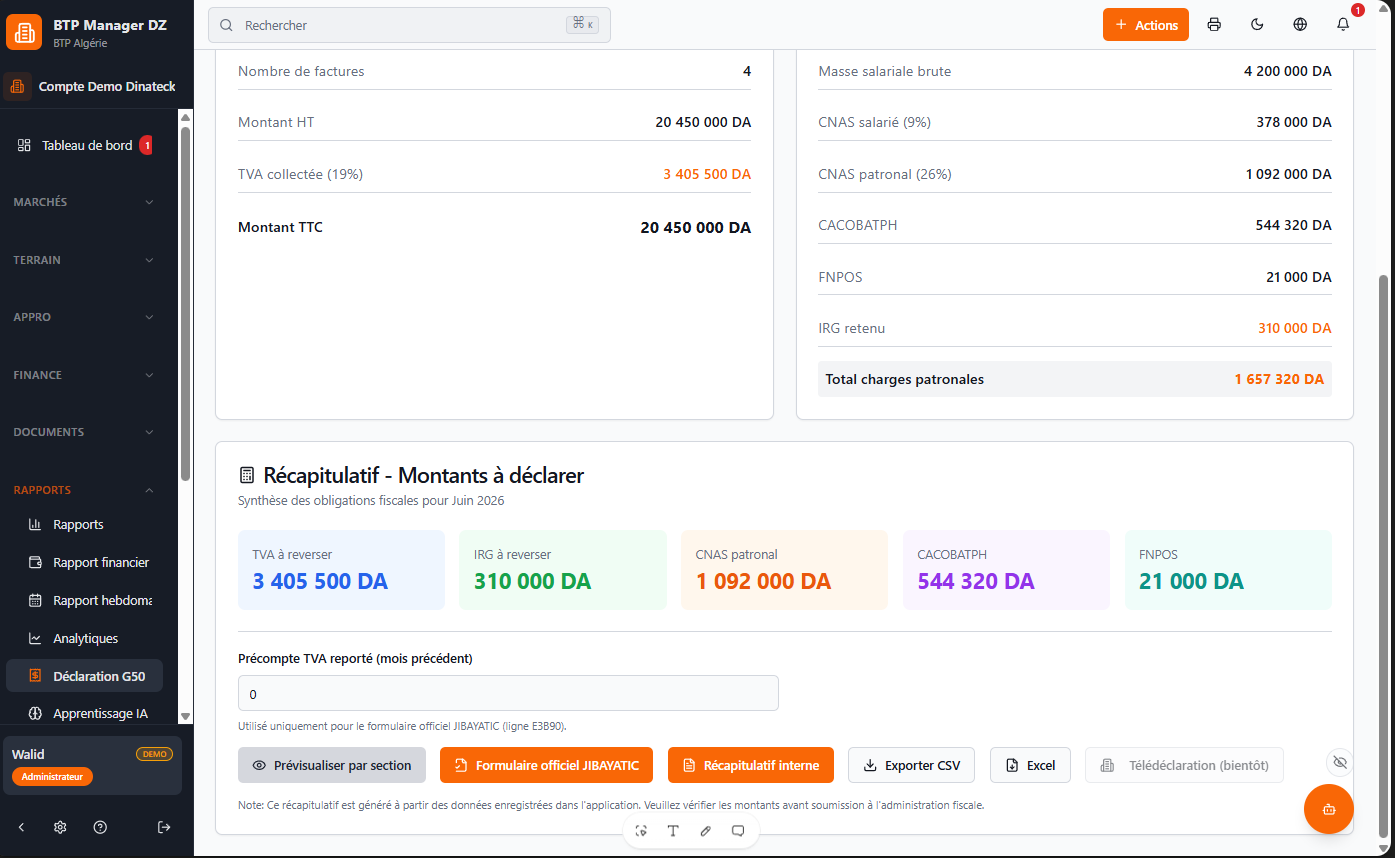1395x858 pixels.
Task: Click the Administrateur role badge
Action: pos(52,777)
